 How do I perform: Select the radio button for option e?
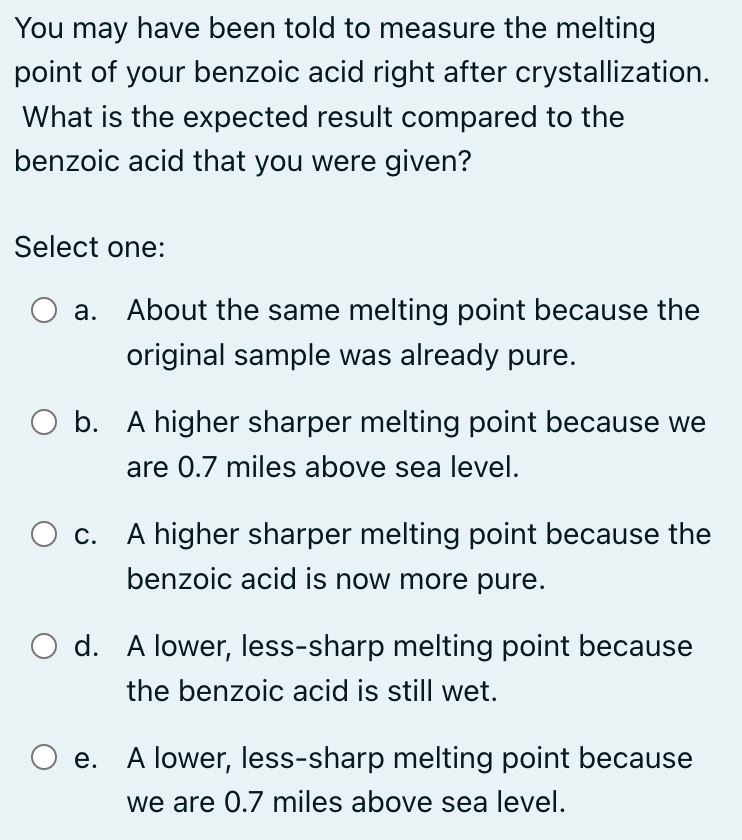coord(44,759)
